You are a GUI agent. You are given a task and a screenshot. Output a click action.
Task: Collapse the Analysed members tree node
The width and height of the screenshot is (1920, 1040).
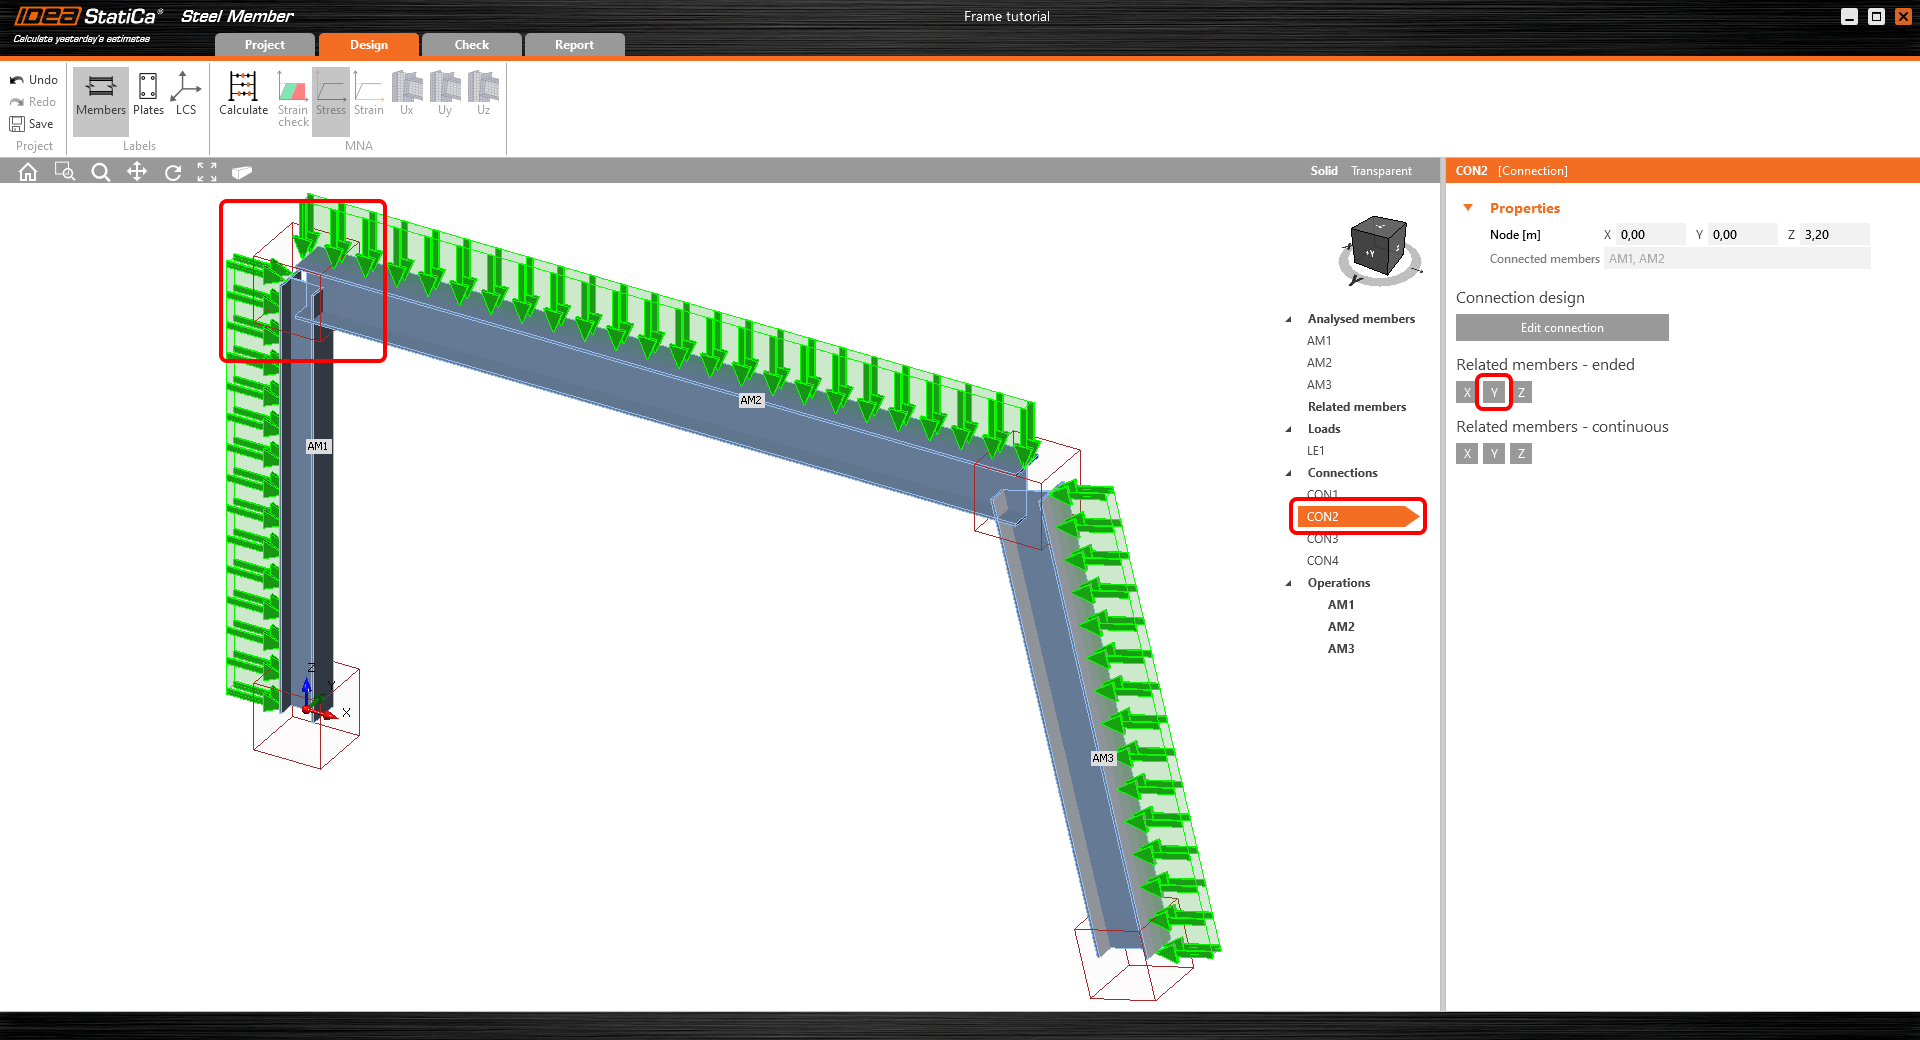(x=1288, y=319)
